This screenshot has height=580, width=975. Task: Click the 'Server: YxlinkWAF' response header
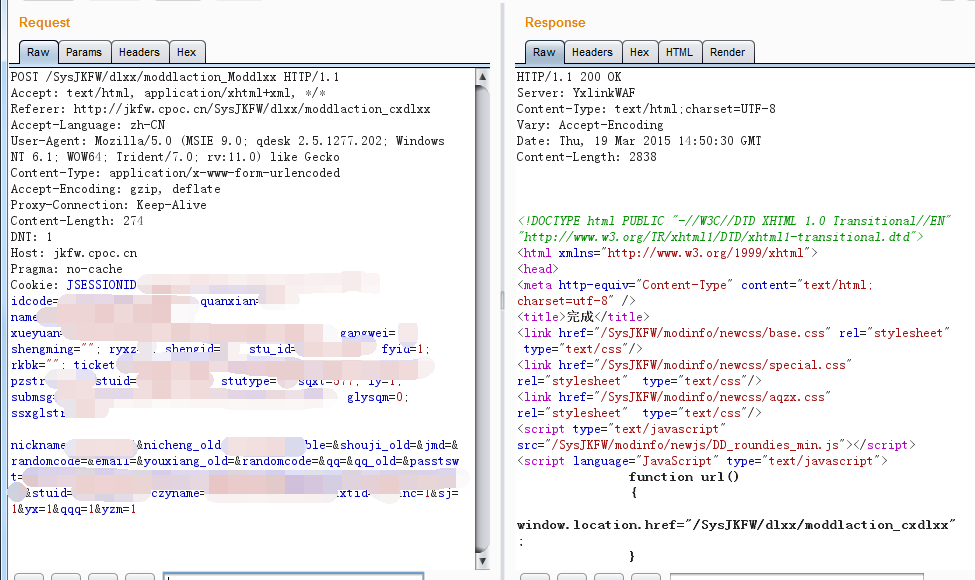pyautogui.click(x=576, y=93)
